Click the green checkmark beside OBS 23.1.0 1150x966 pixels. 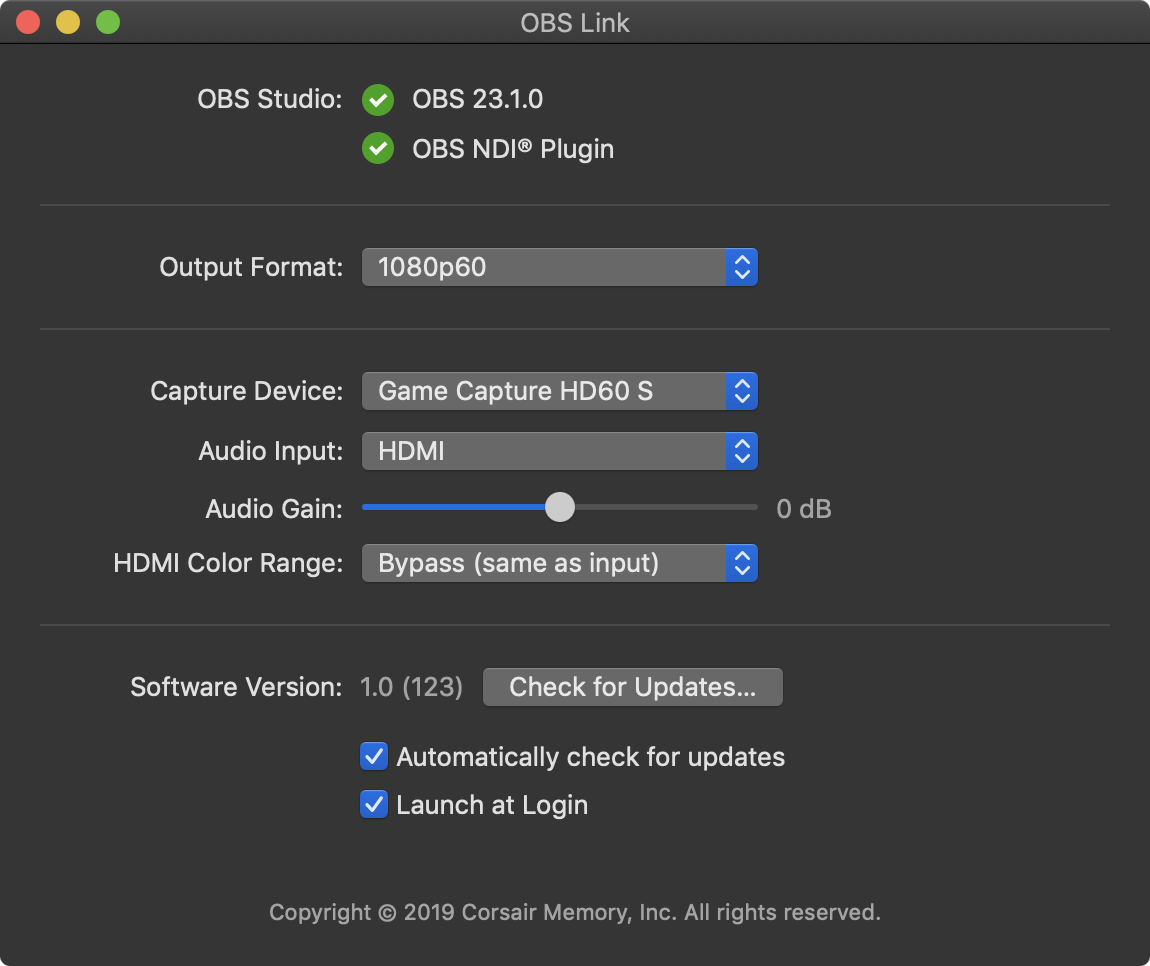(x=378, y=100)
